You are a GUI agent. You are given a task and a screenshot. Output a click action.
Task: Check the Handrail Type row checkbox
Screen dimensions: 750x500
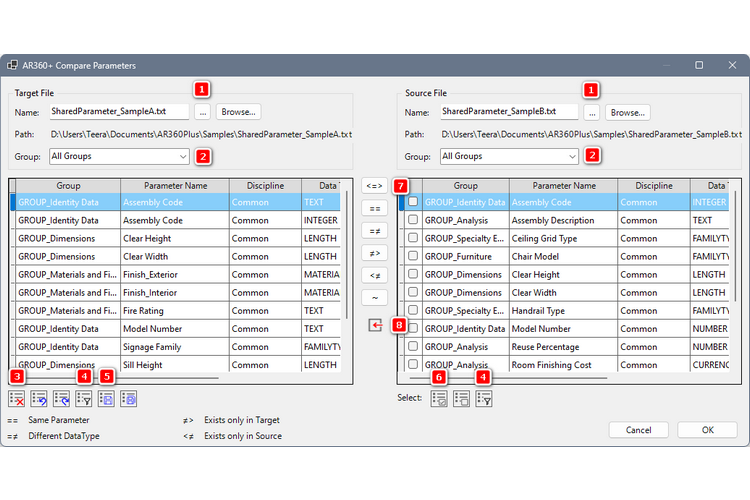[x=413, y=310]
